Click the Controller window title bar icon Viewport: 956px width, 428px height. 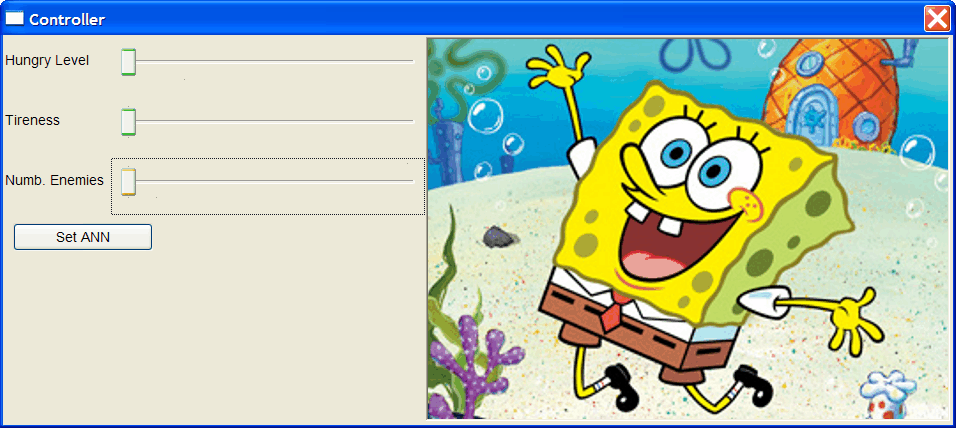[15, 19]
